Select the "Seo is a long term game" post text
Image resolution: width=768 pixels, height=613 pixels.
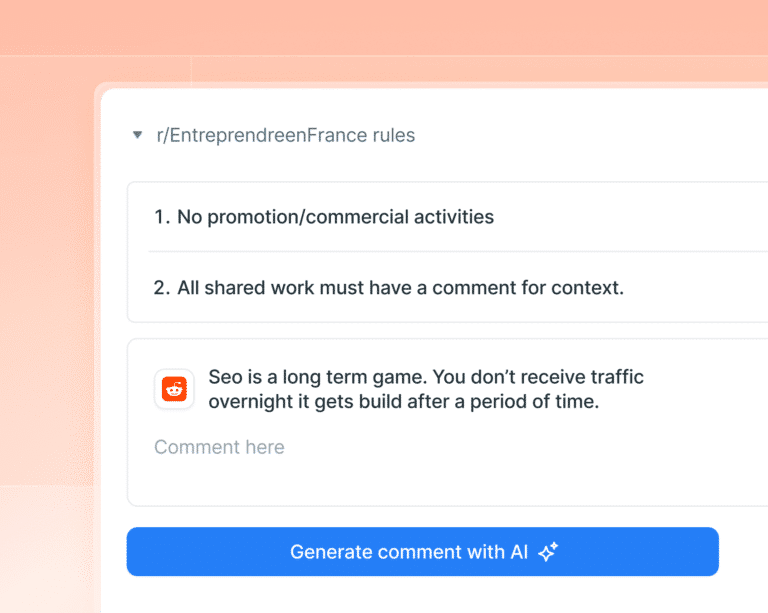[x=426, y=389]
